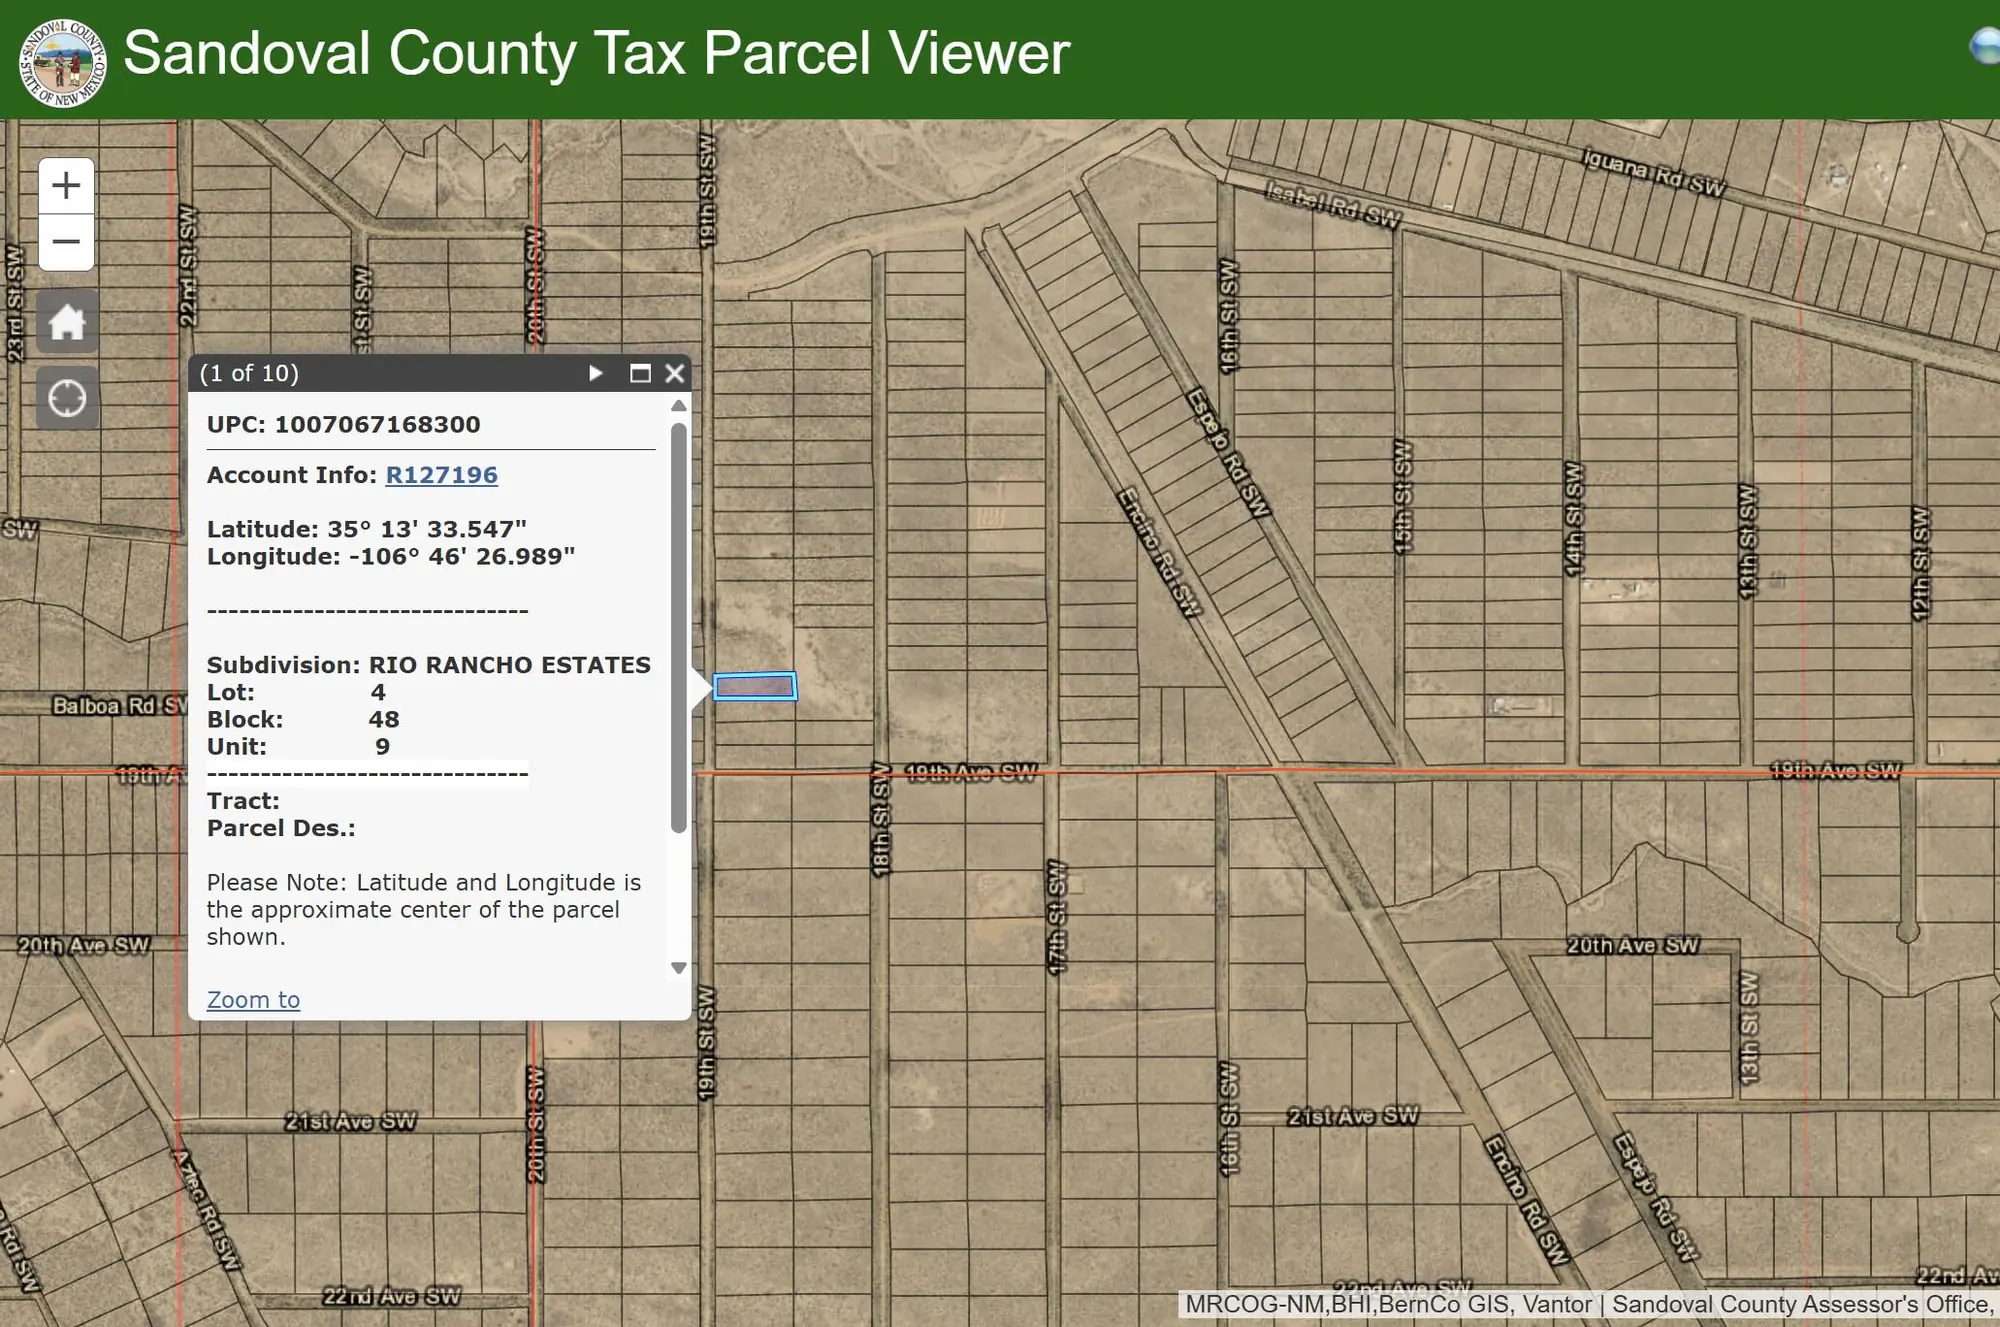Click the Sandoval County Tax Parcel Viewer title

(x=596, y=53)
